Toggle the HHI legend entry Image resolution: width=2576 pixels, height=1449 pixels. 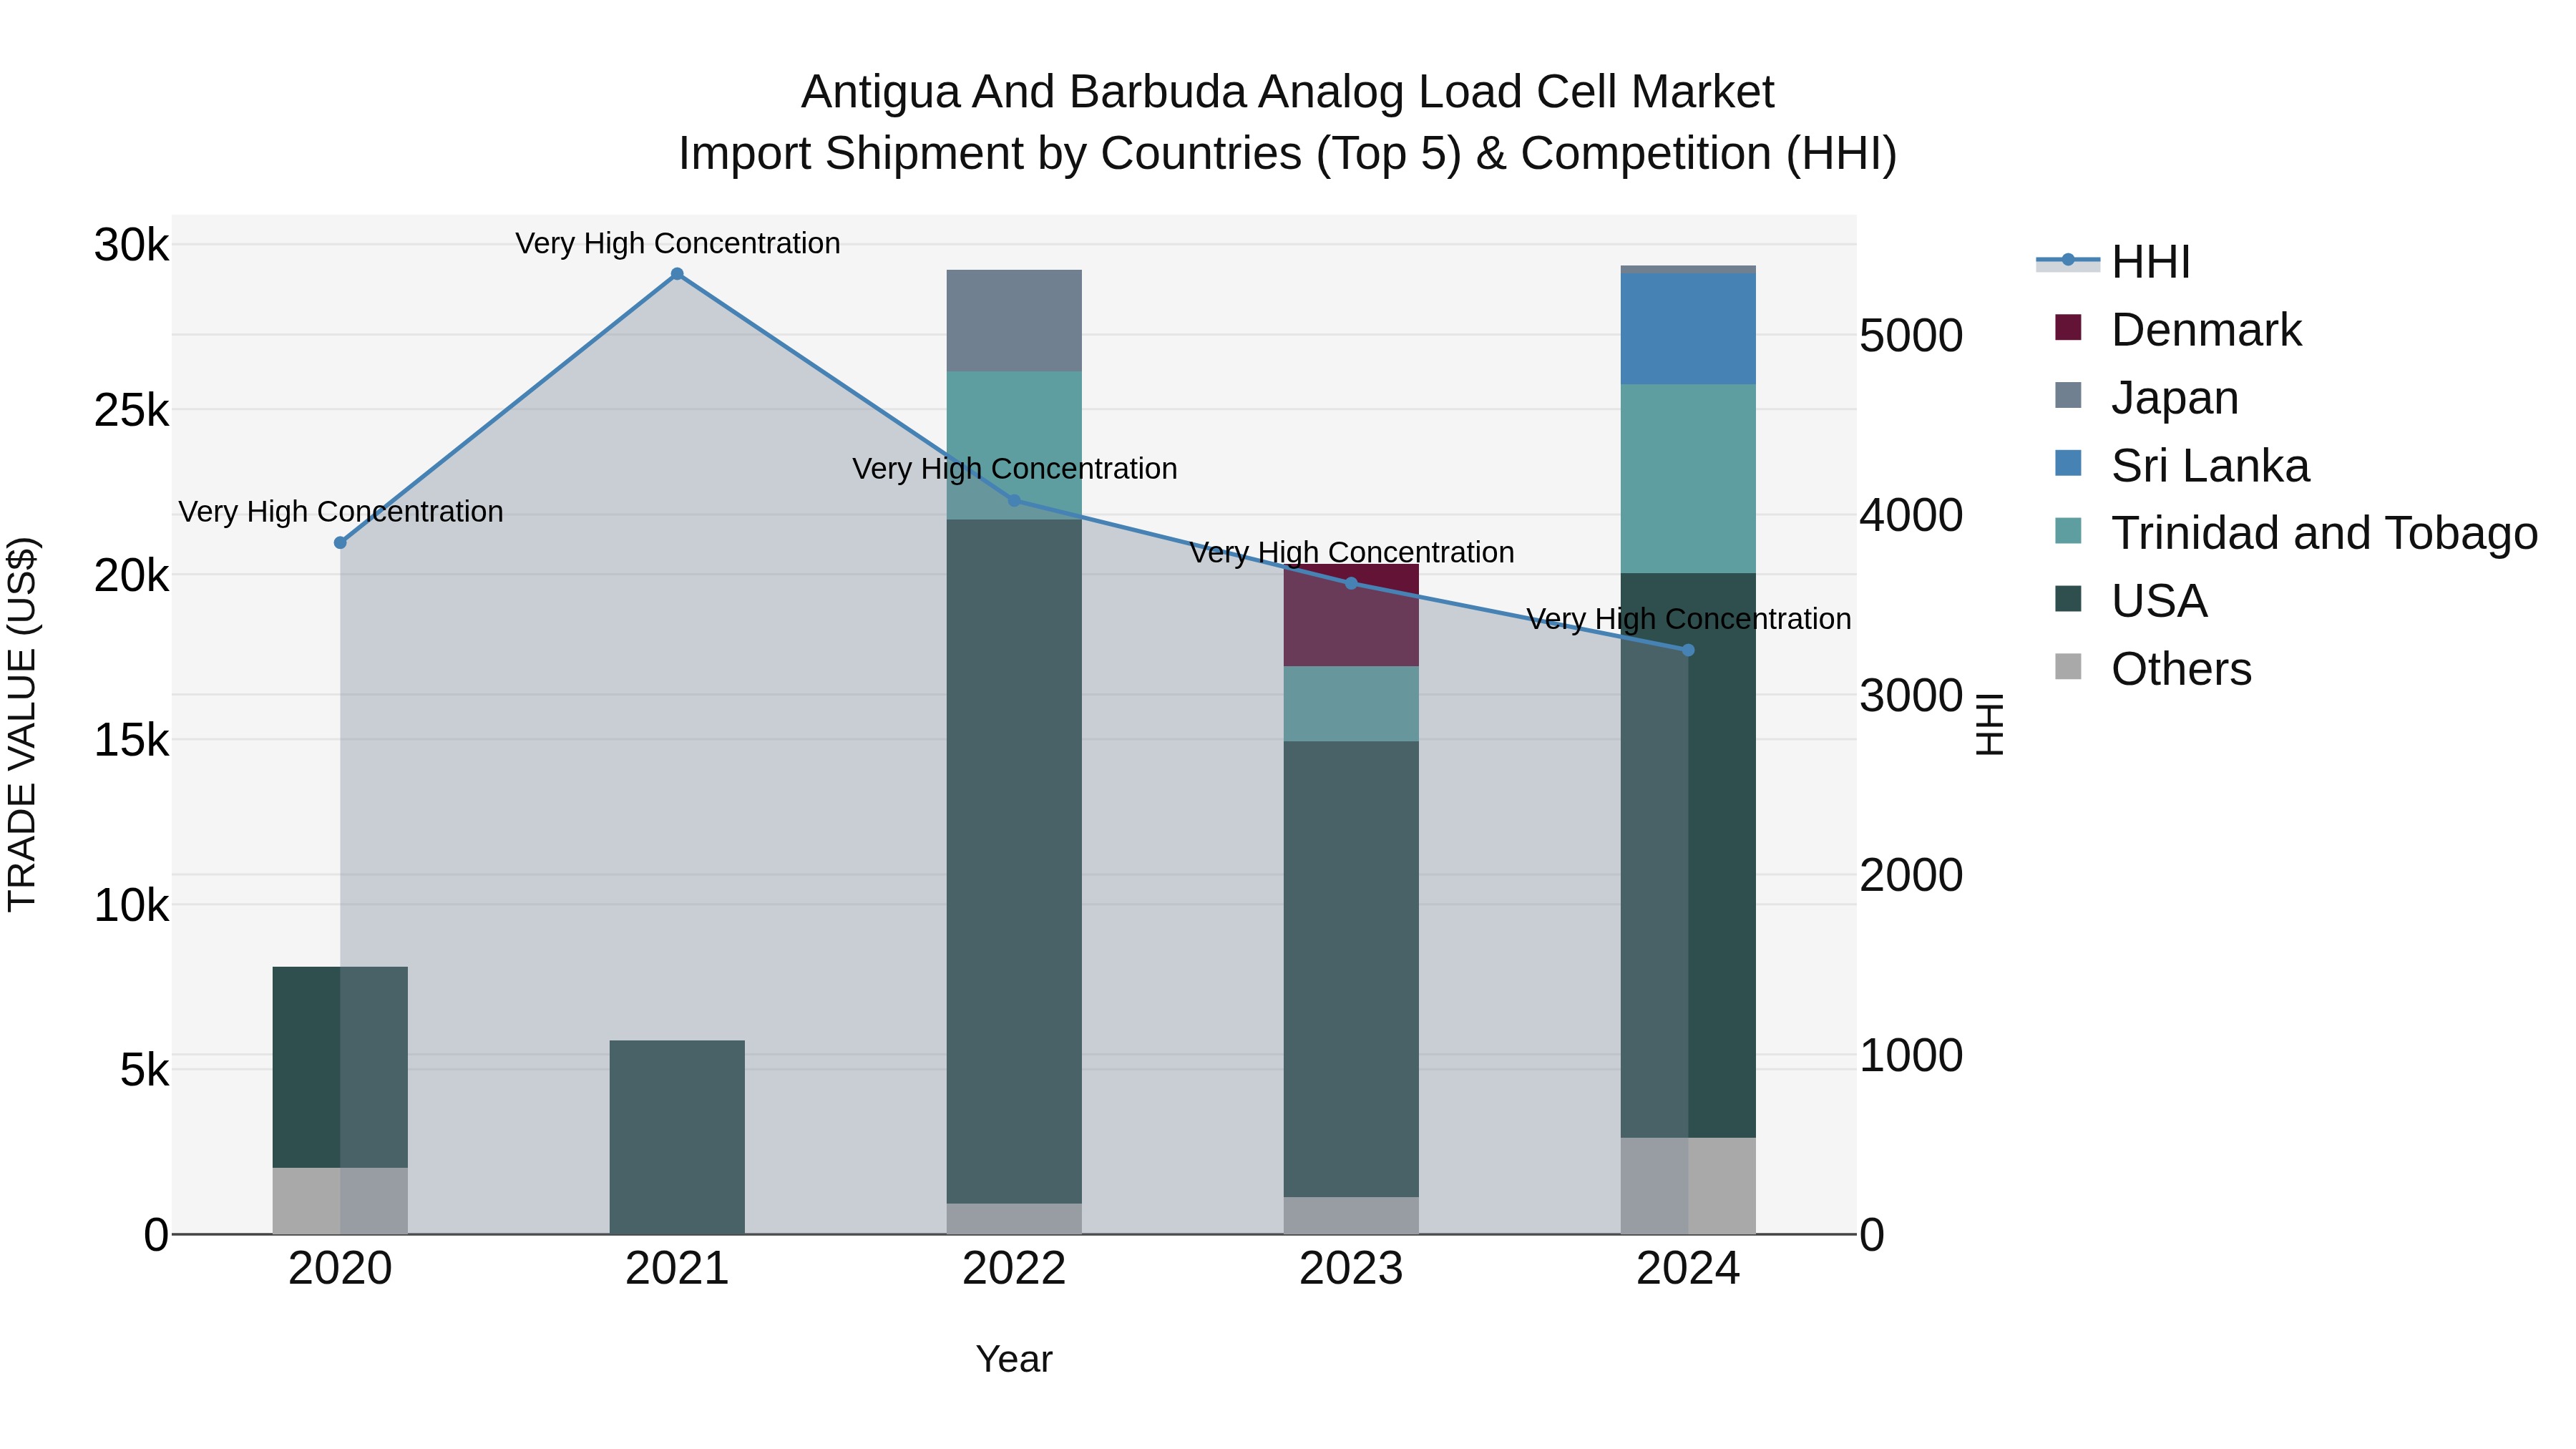[x=2113, y=262]
